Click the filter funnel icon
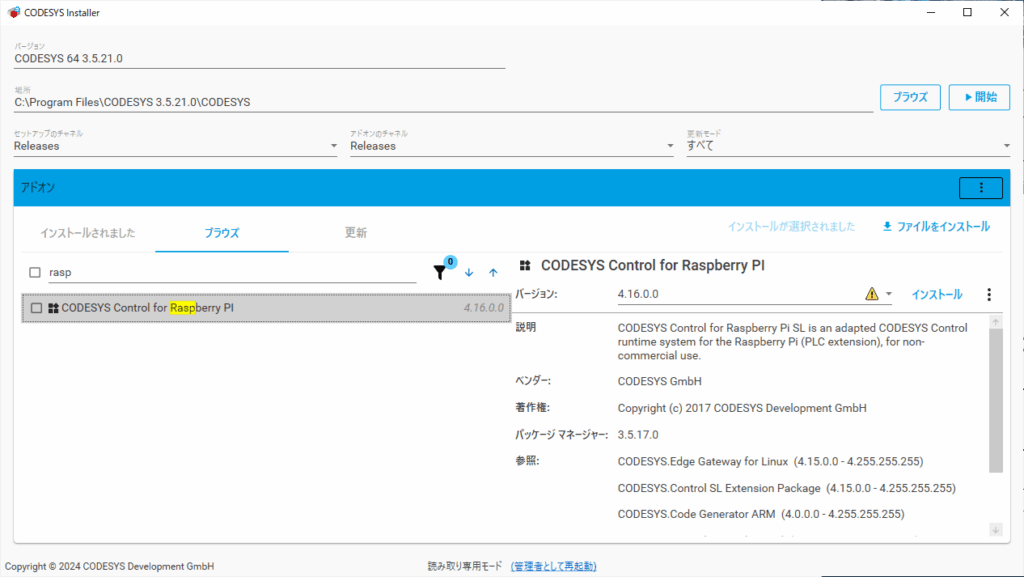Viewport: 1024px width, 577px height. coord(440,273)
